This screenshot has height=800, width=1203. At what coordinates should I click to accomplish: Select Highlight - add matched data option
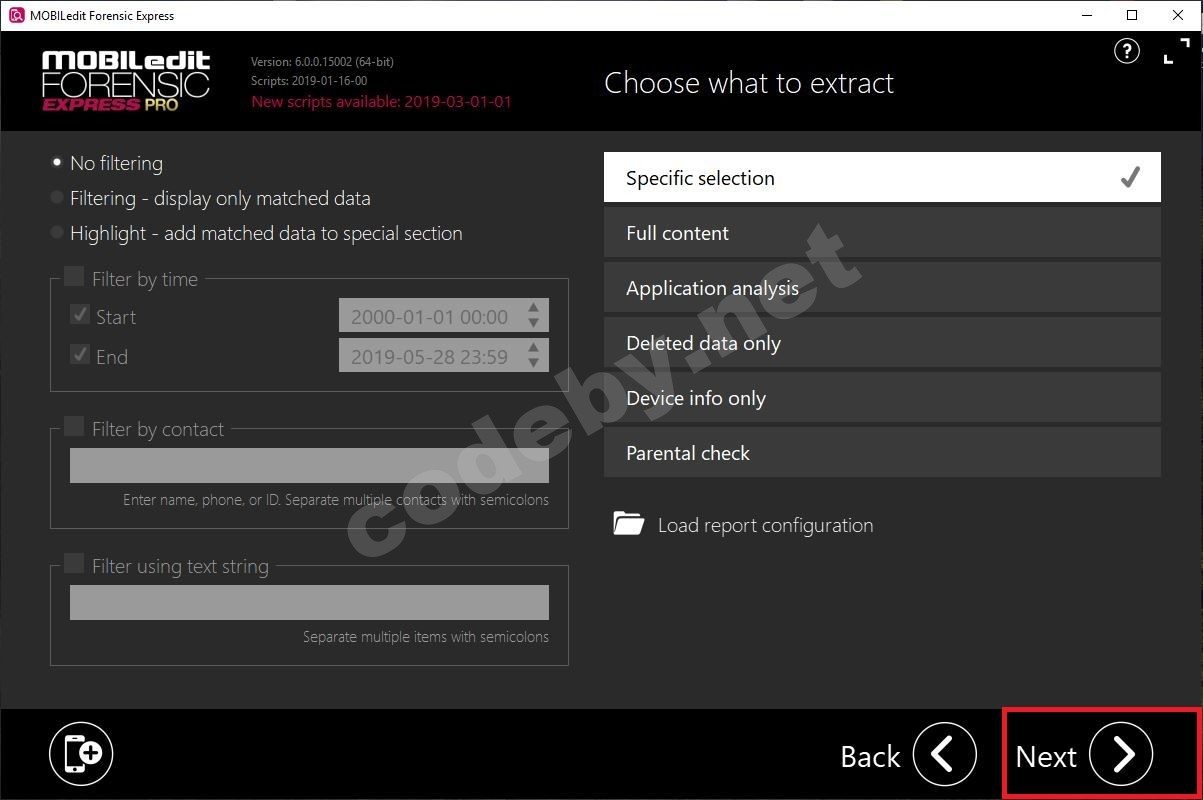(x=57, y=233)
